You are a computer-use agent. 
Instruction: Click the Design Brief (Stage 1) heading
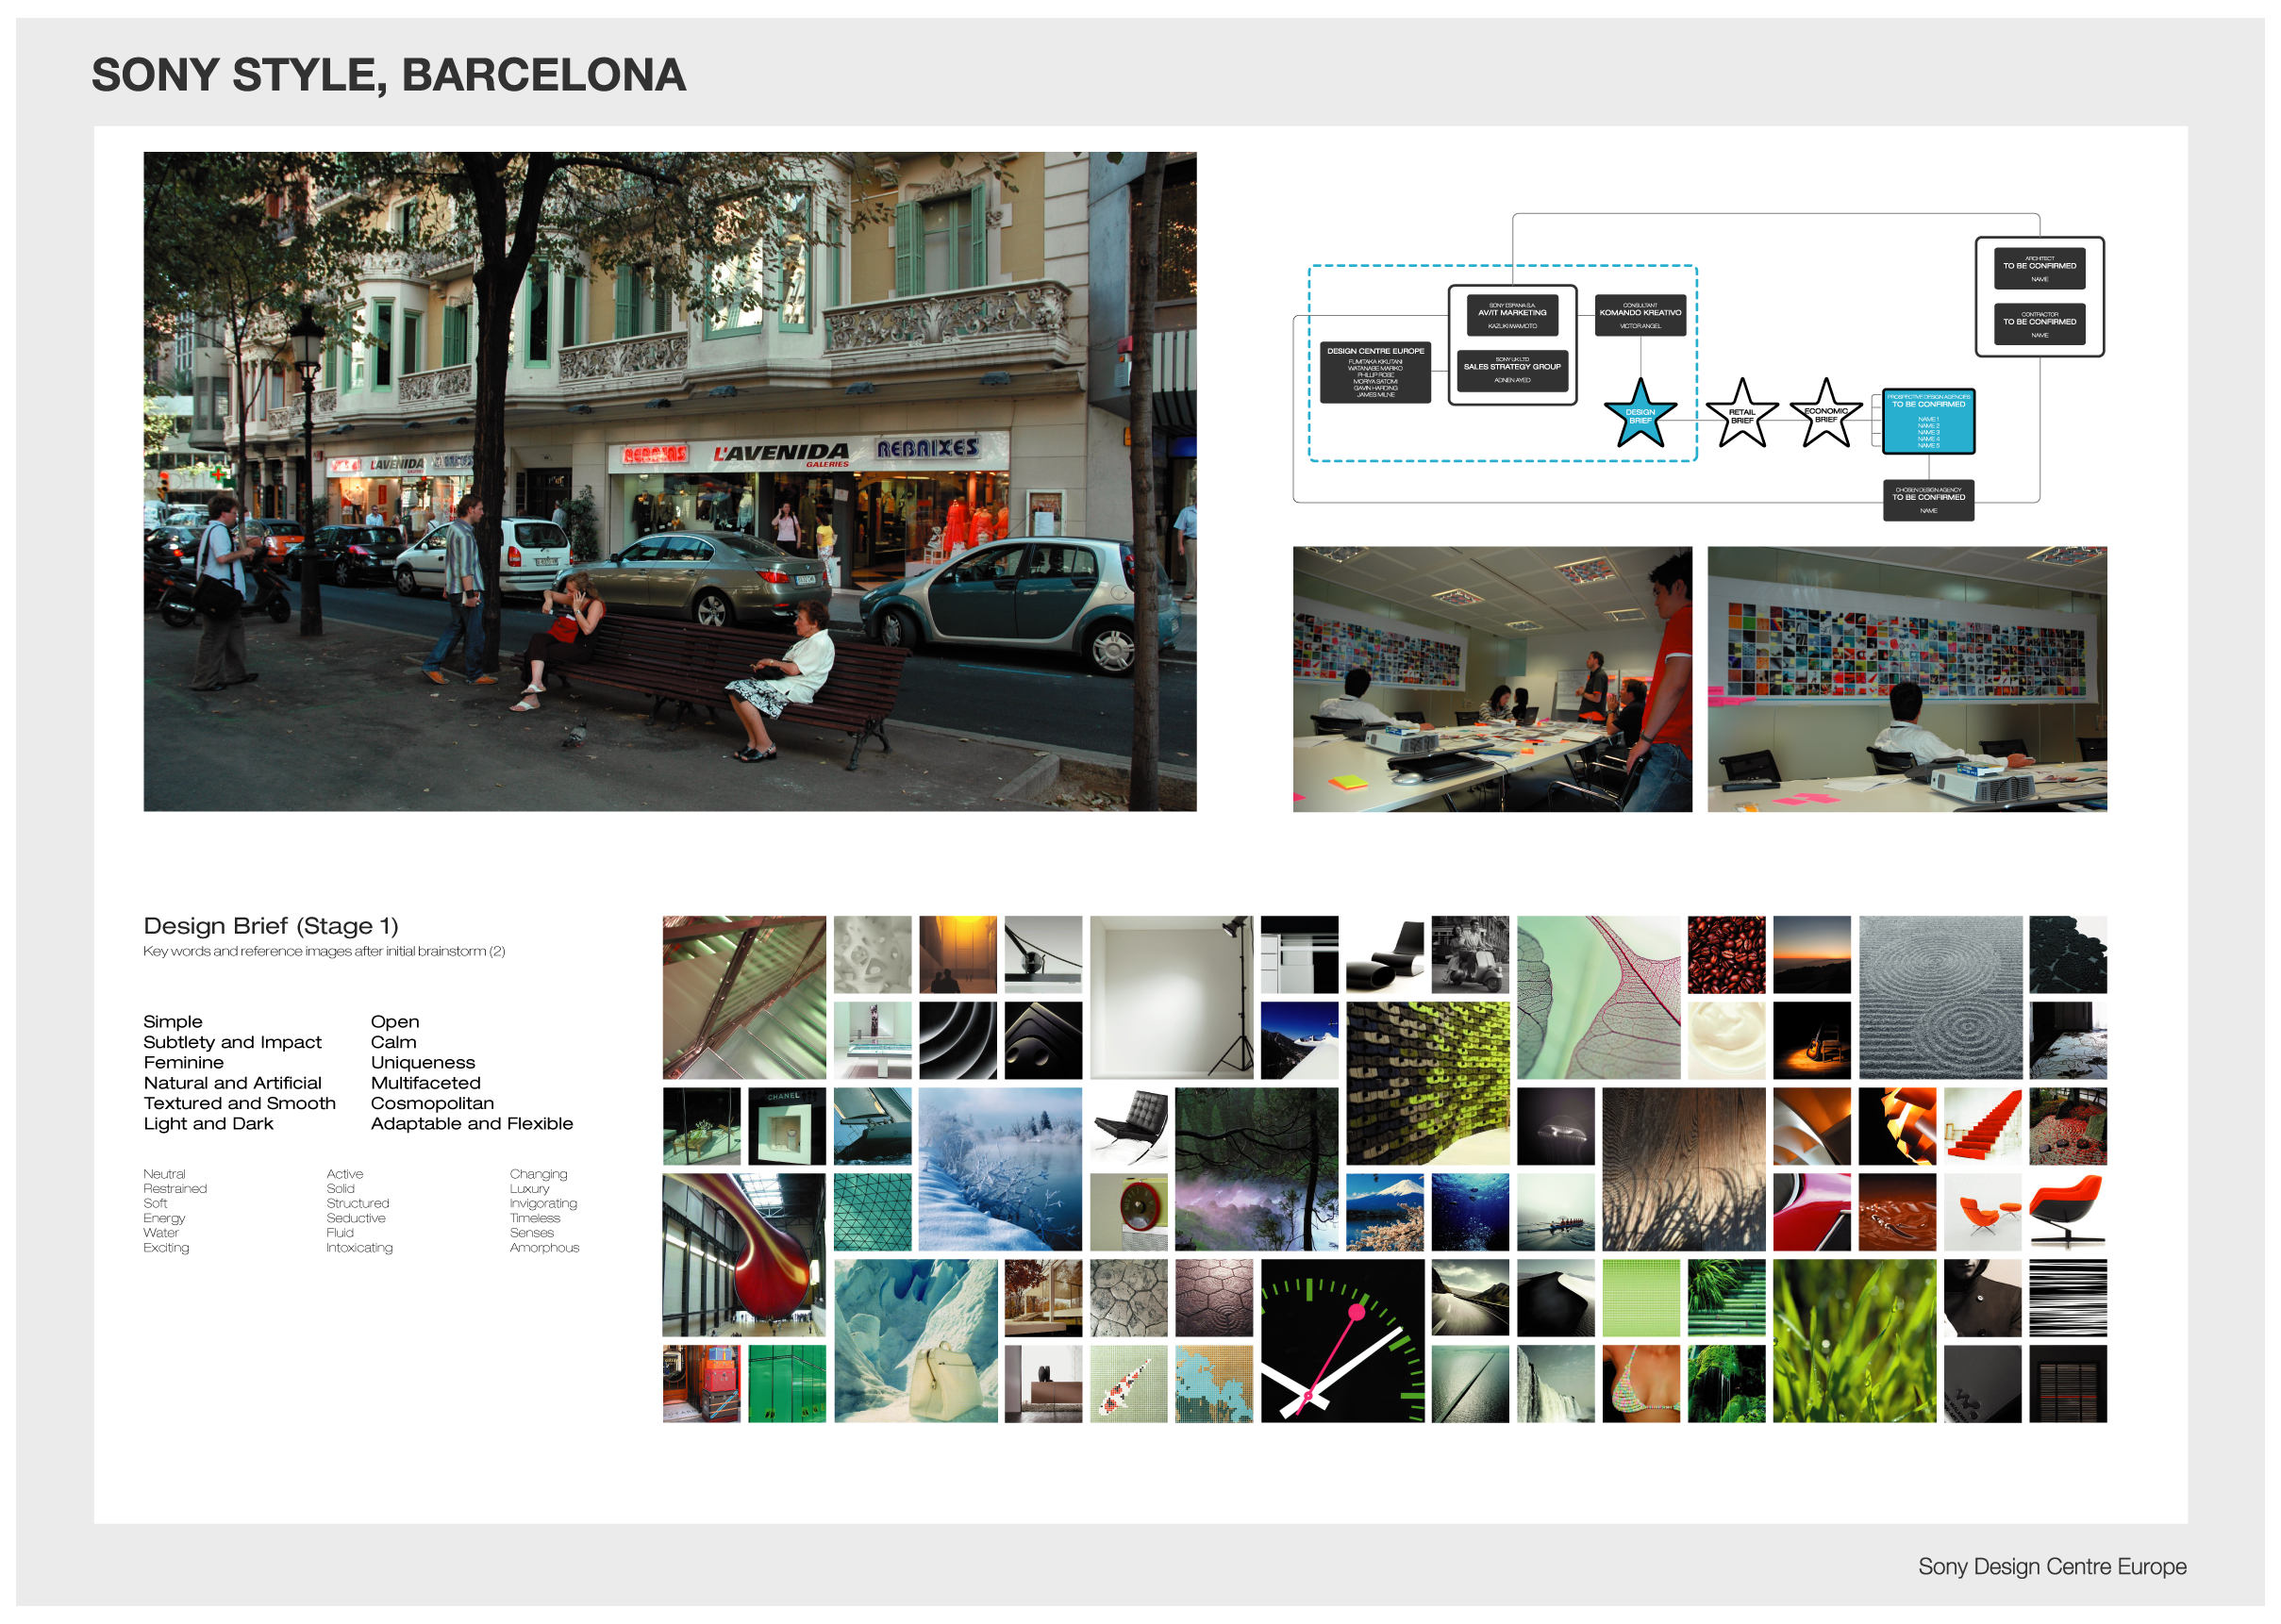(271, 926)
